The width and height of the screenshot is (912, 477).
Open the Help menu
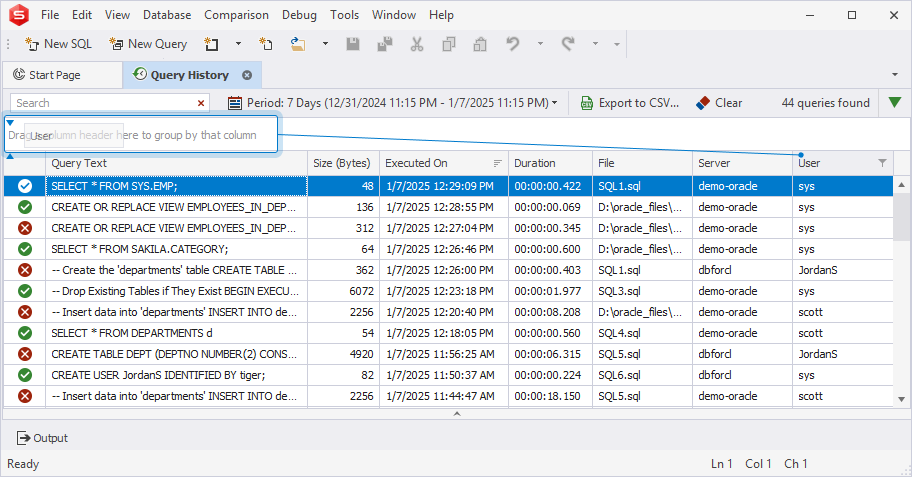441,15
